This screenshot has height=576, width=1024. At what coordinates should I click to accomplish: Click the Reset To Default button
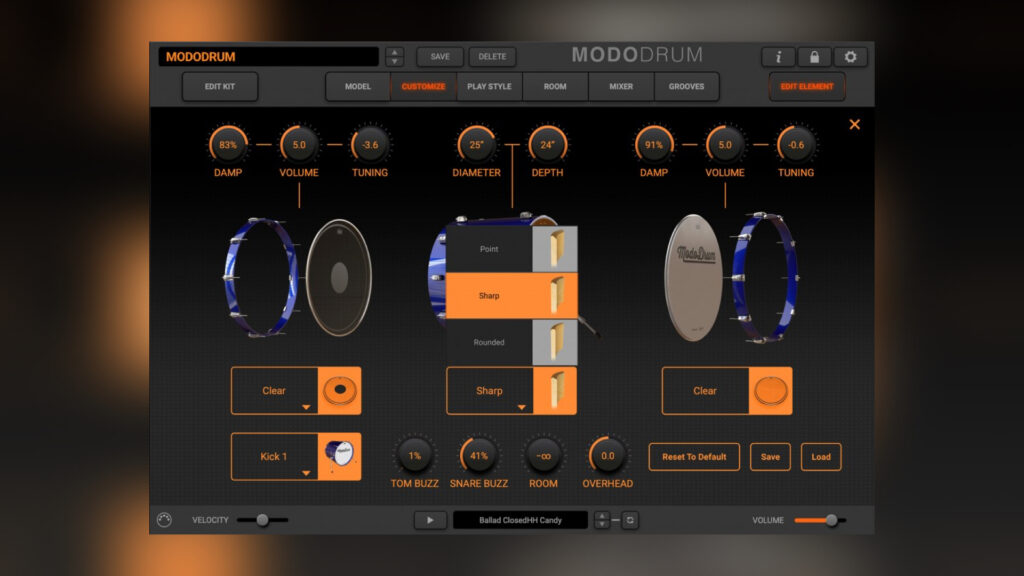[x=694, y=457]
